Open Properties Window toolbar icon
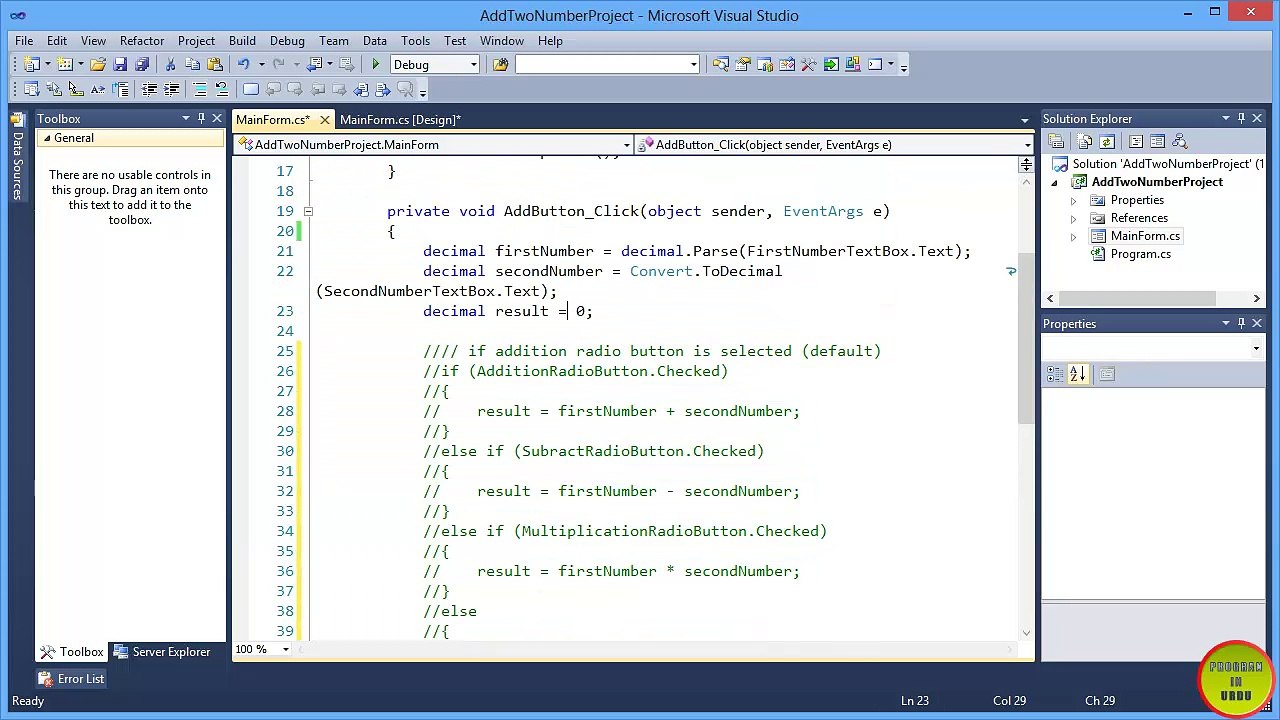 point(742,64)
